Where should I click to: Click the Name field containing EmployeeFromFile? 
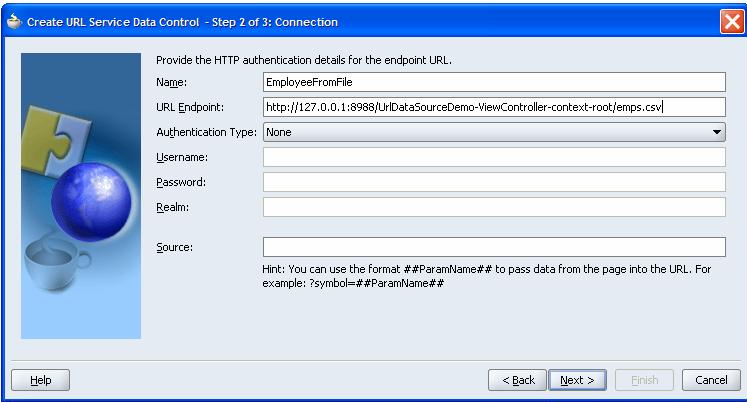pyautogui.click(x=493, y=82)
